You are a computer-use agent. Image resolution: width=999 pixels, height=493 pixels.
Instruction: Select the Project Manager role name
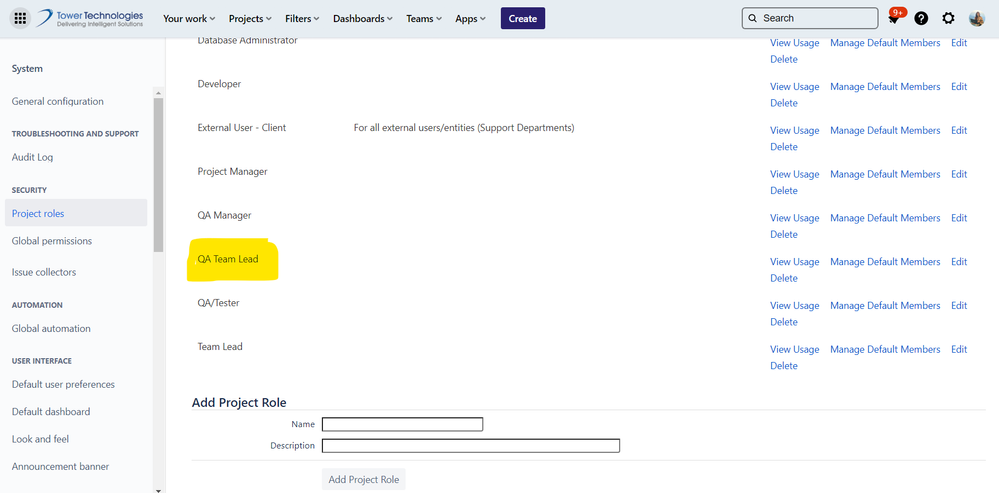(233, 172)
